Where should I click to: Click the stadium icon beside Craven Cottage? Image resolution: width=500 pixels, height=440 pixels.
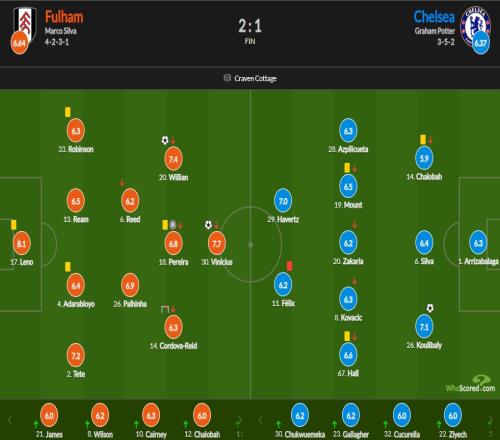tap(227, 78)
